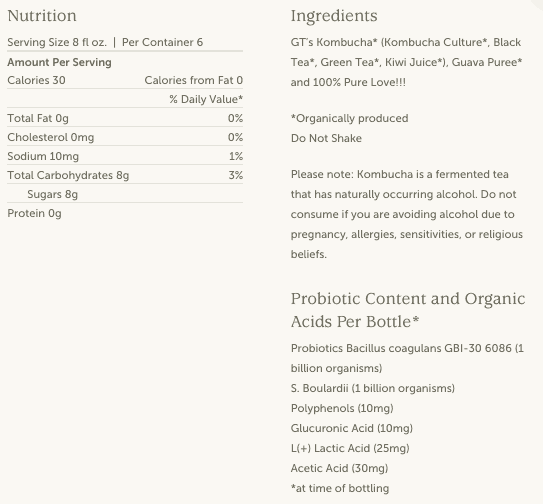Click the *at time of bottling footnote
This screenshot has width=543, height=504.
click(x=340, y=488)
